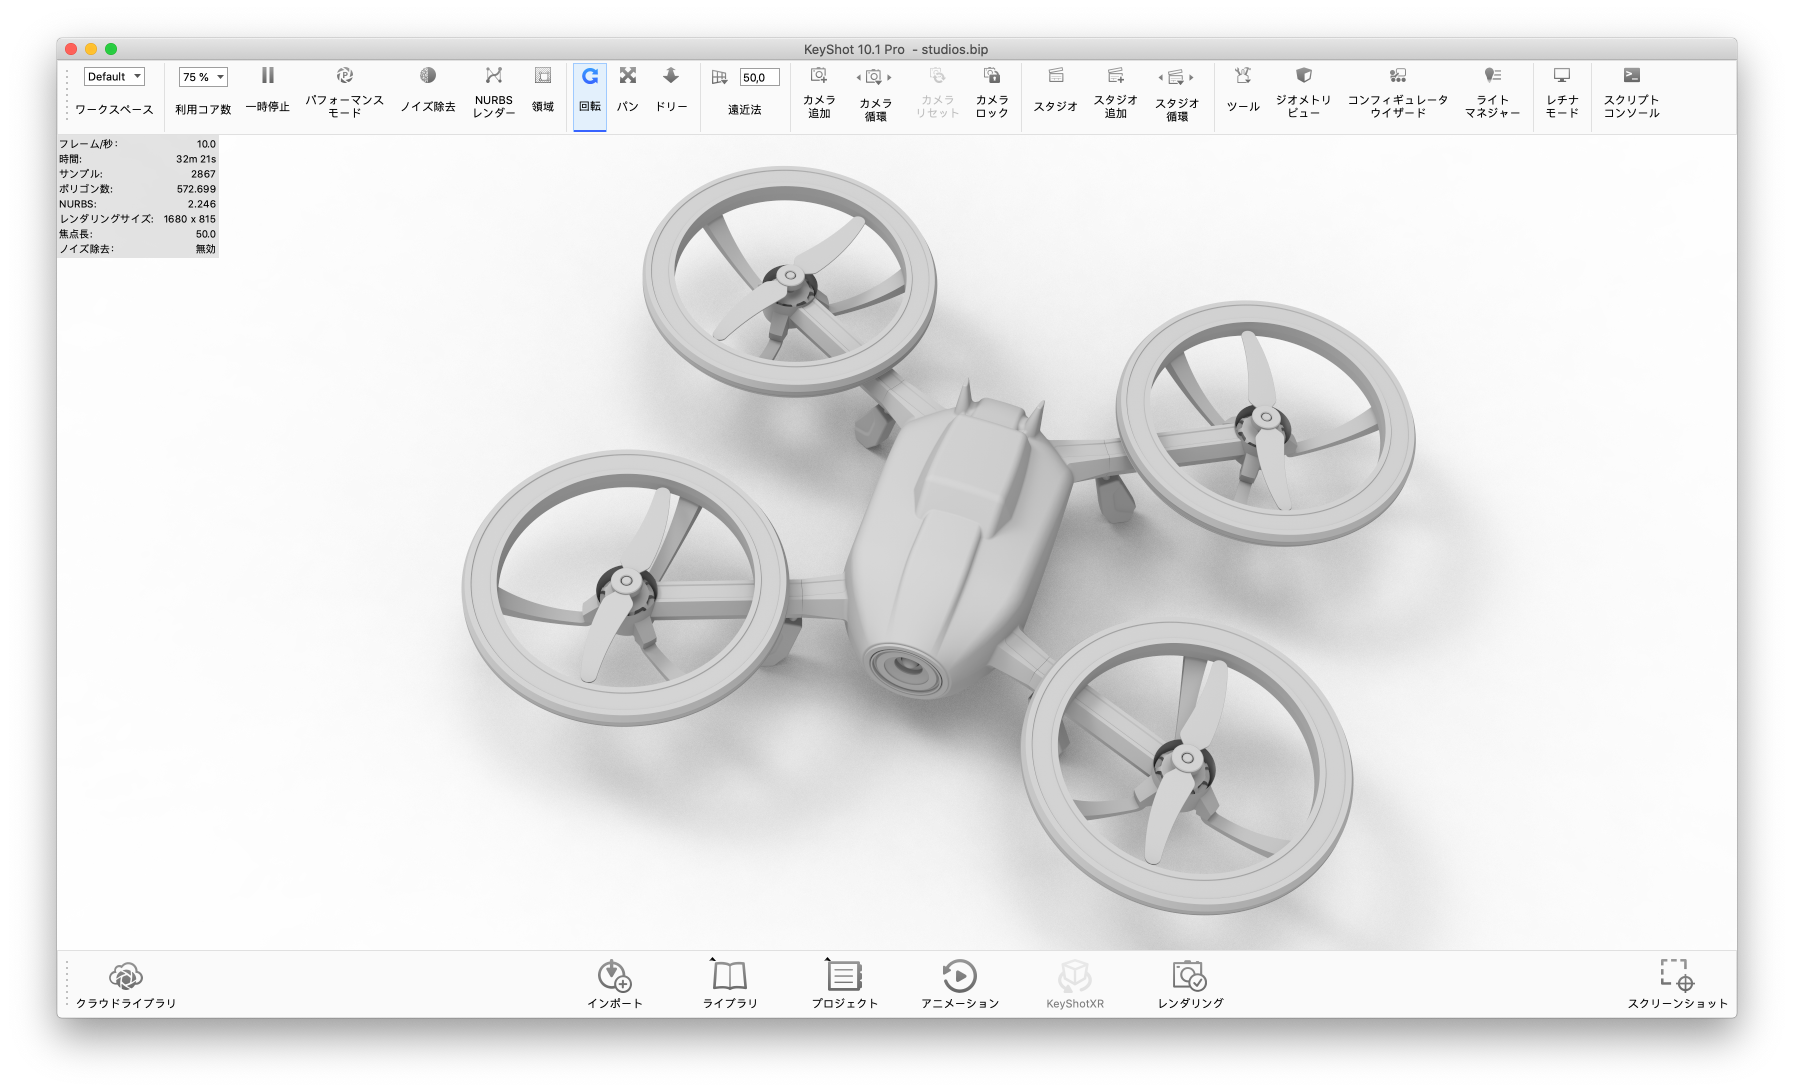
Task: Toggle the プロジェクト panel
Action: pyautogui.click(x=845, y=984)
